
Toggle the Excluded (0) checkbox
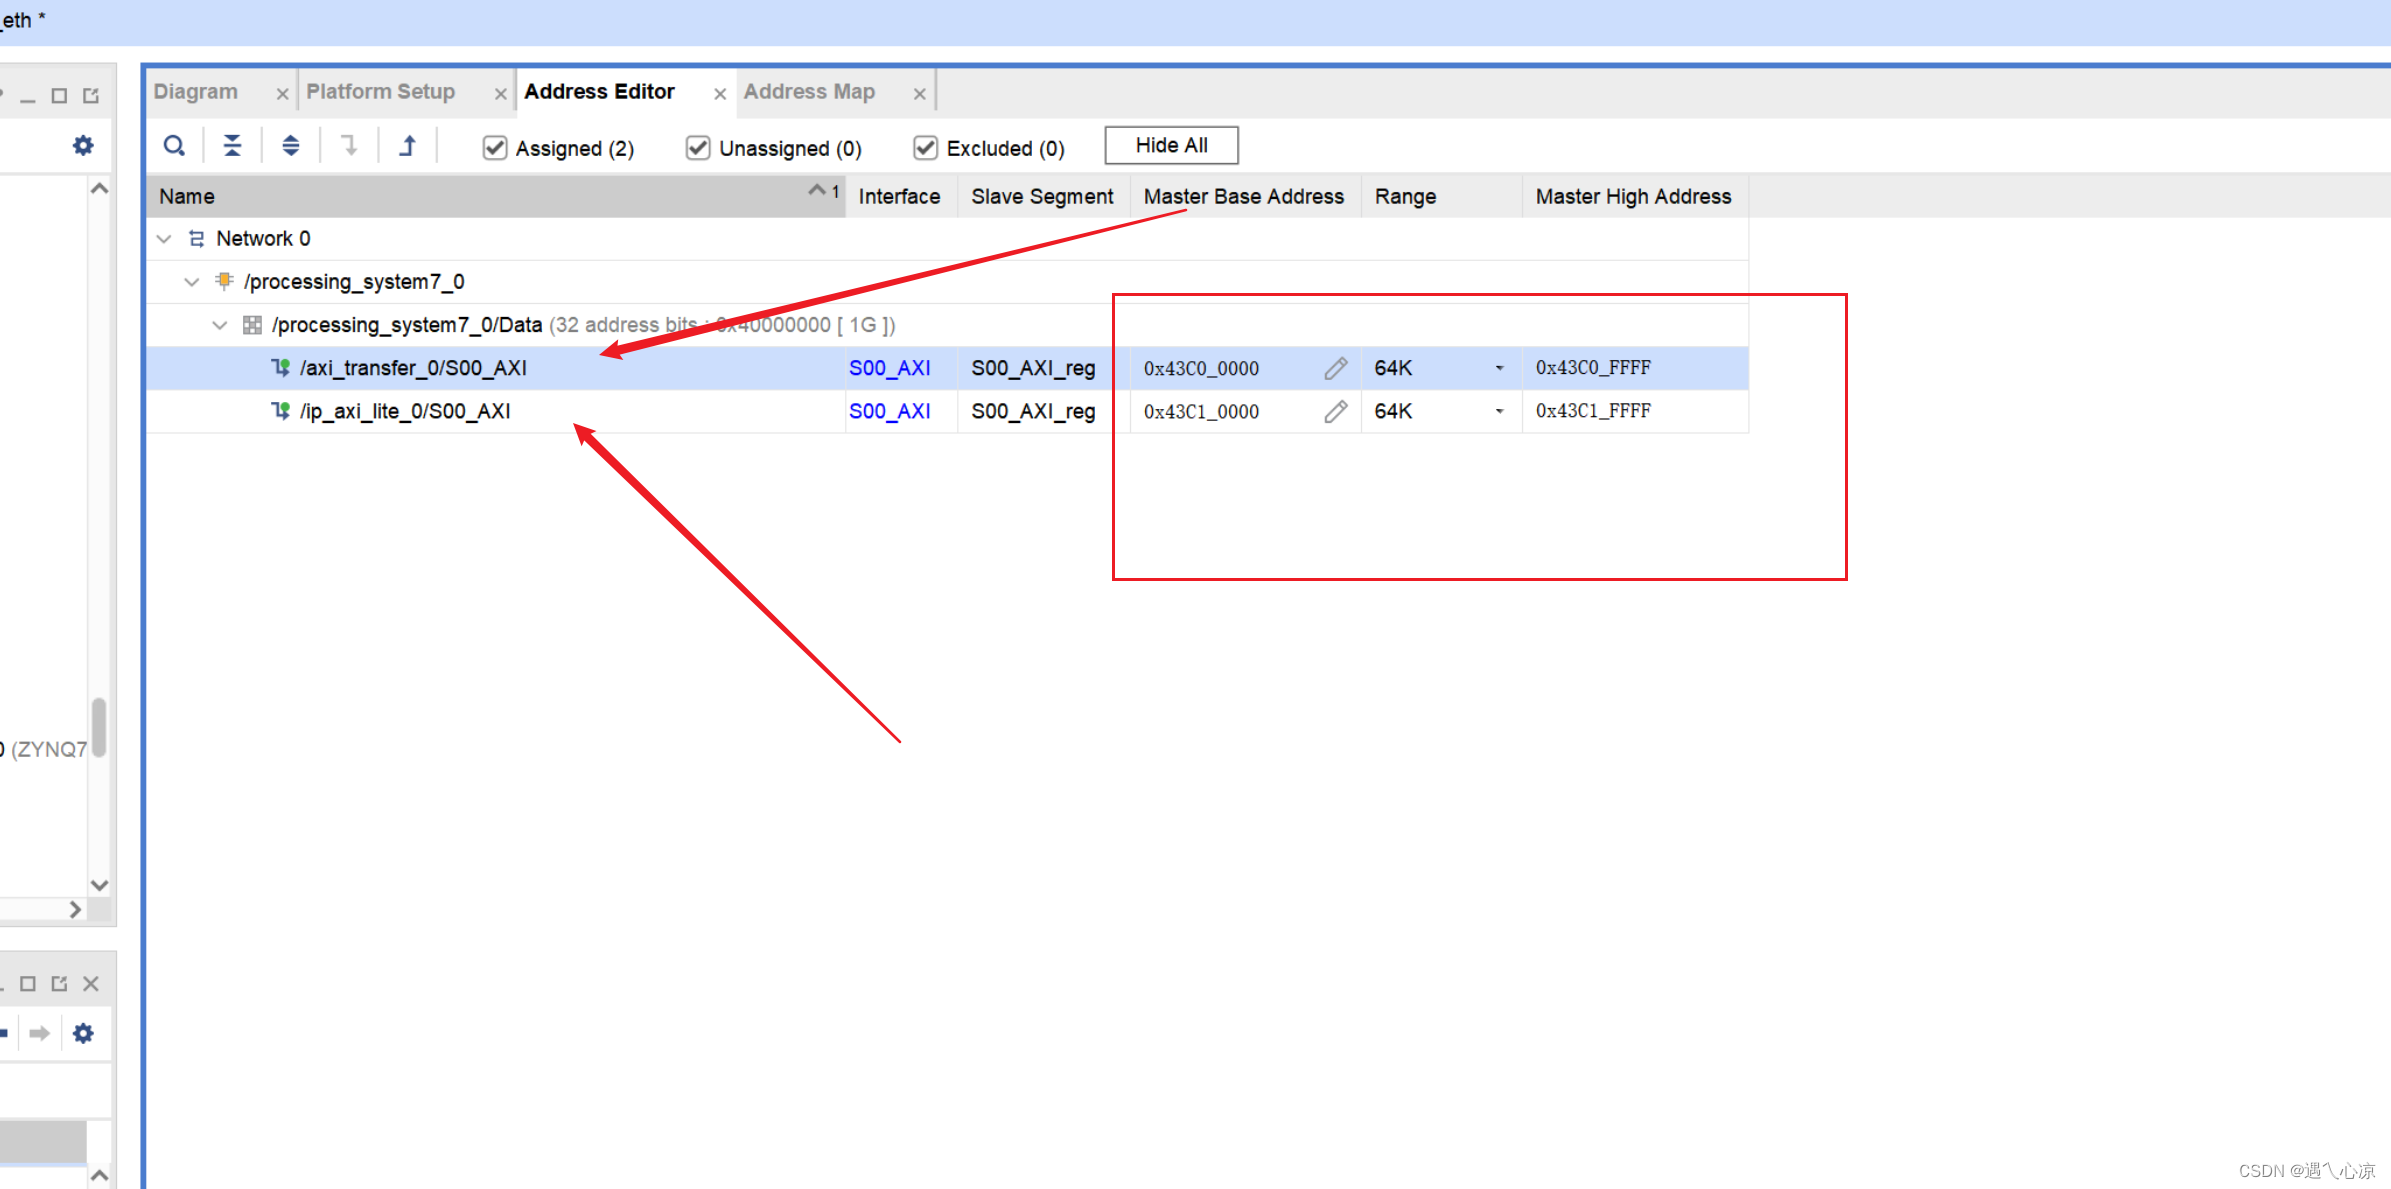point(925,148)
